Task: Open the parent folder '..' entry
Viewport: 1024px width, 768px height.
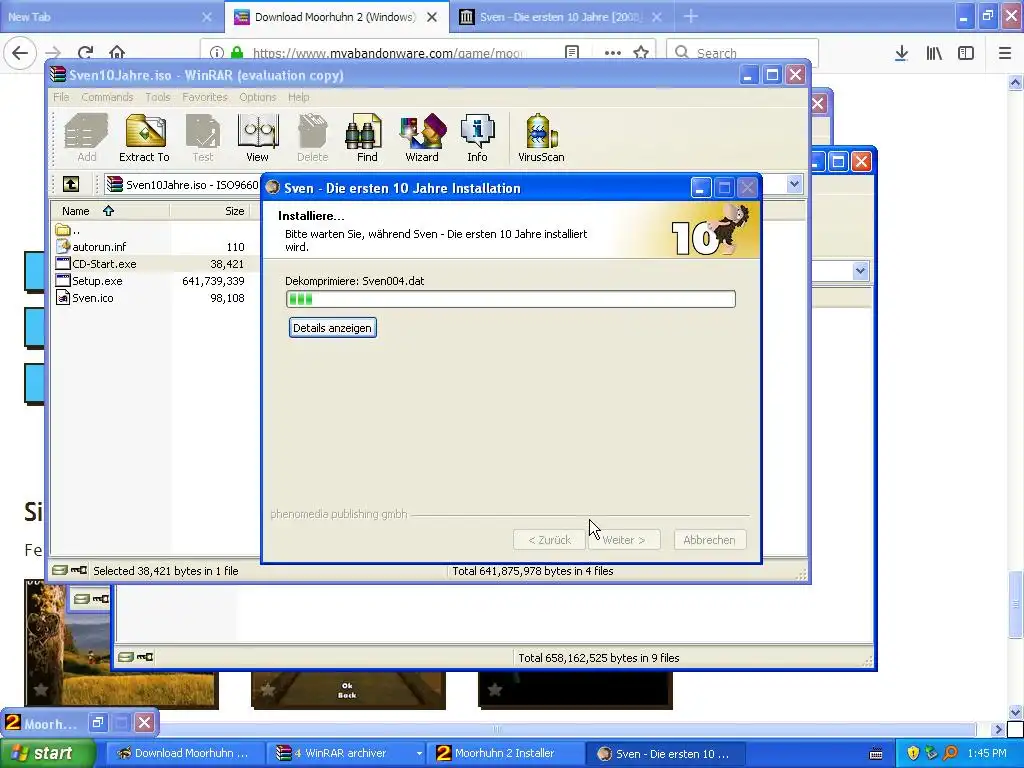Action: [x=68, y=230]
